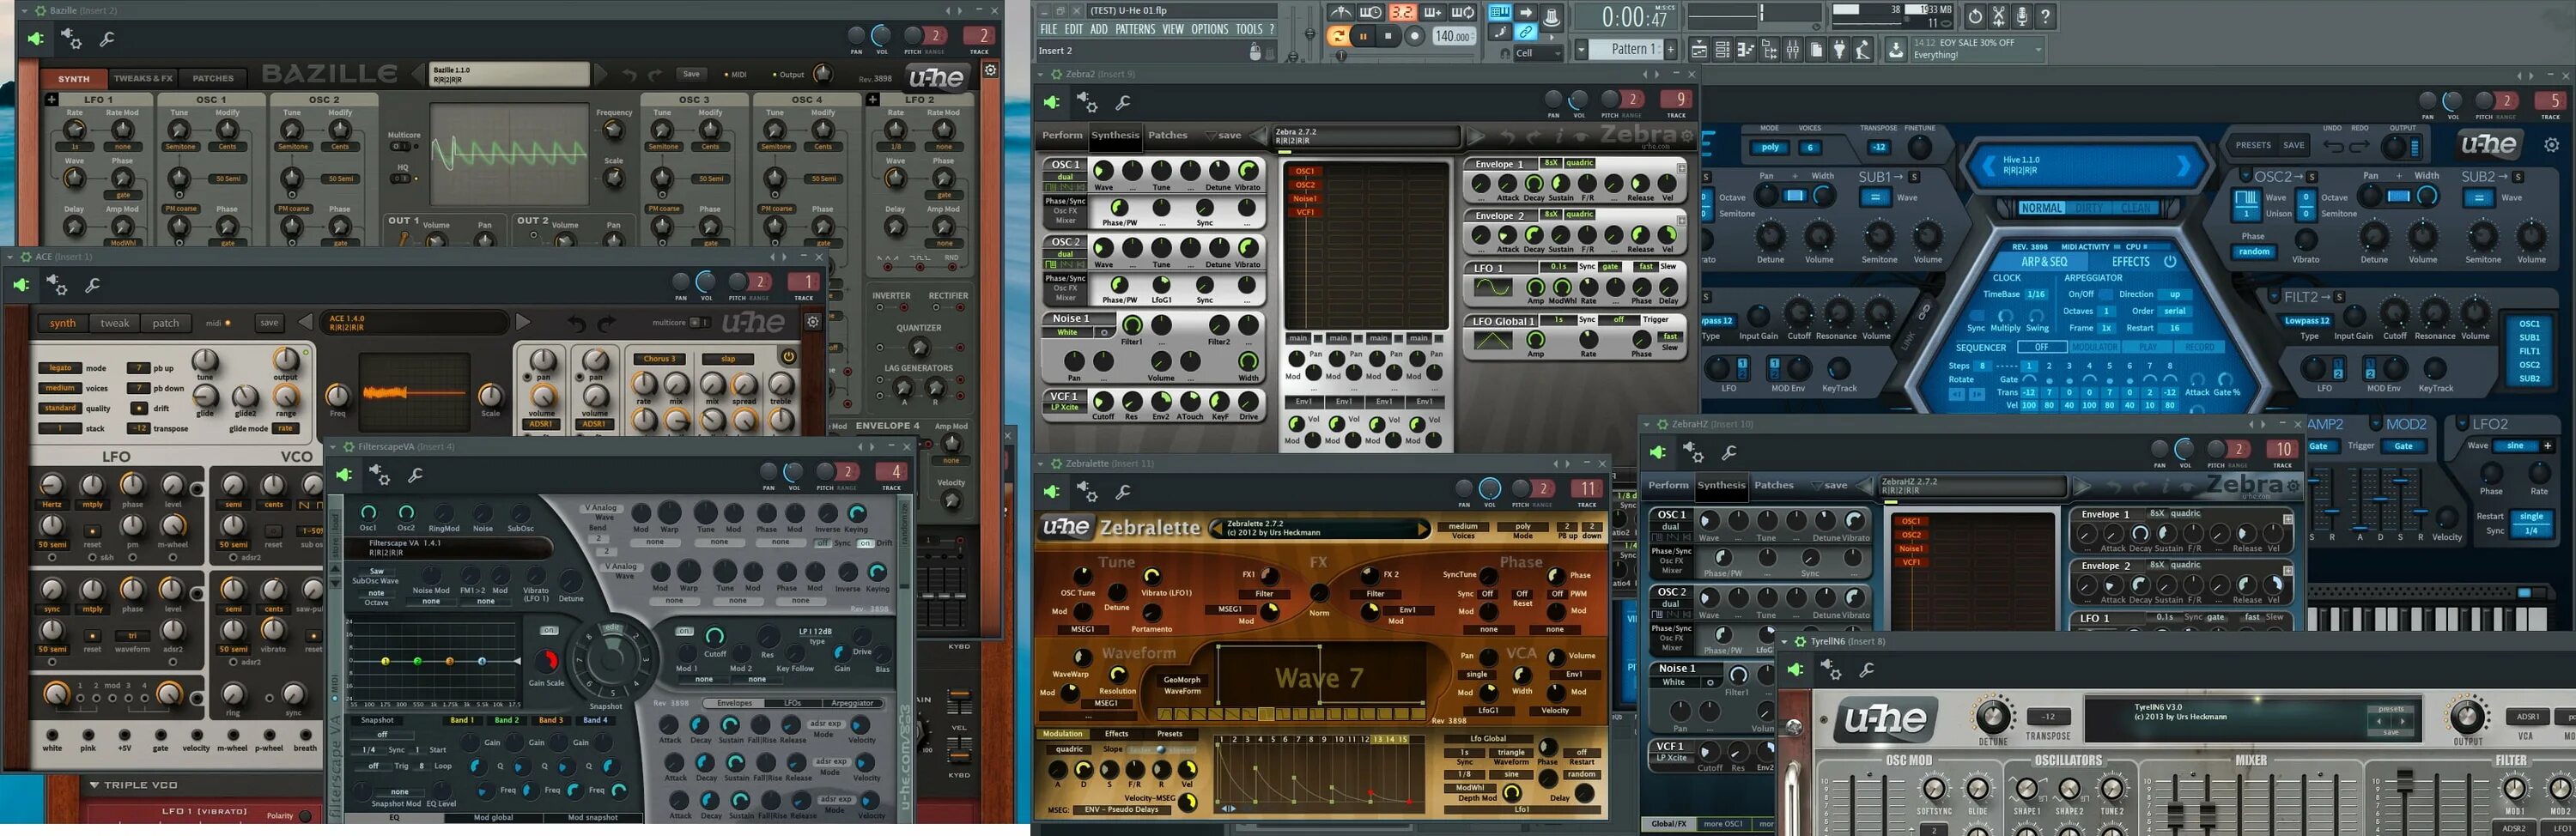Click the help question mark toolbar icon
Image resolution: width=2576 pixels, height=836 pixels.
(2045, 16)
